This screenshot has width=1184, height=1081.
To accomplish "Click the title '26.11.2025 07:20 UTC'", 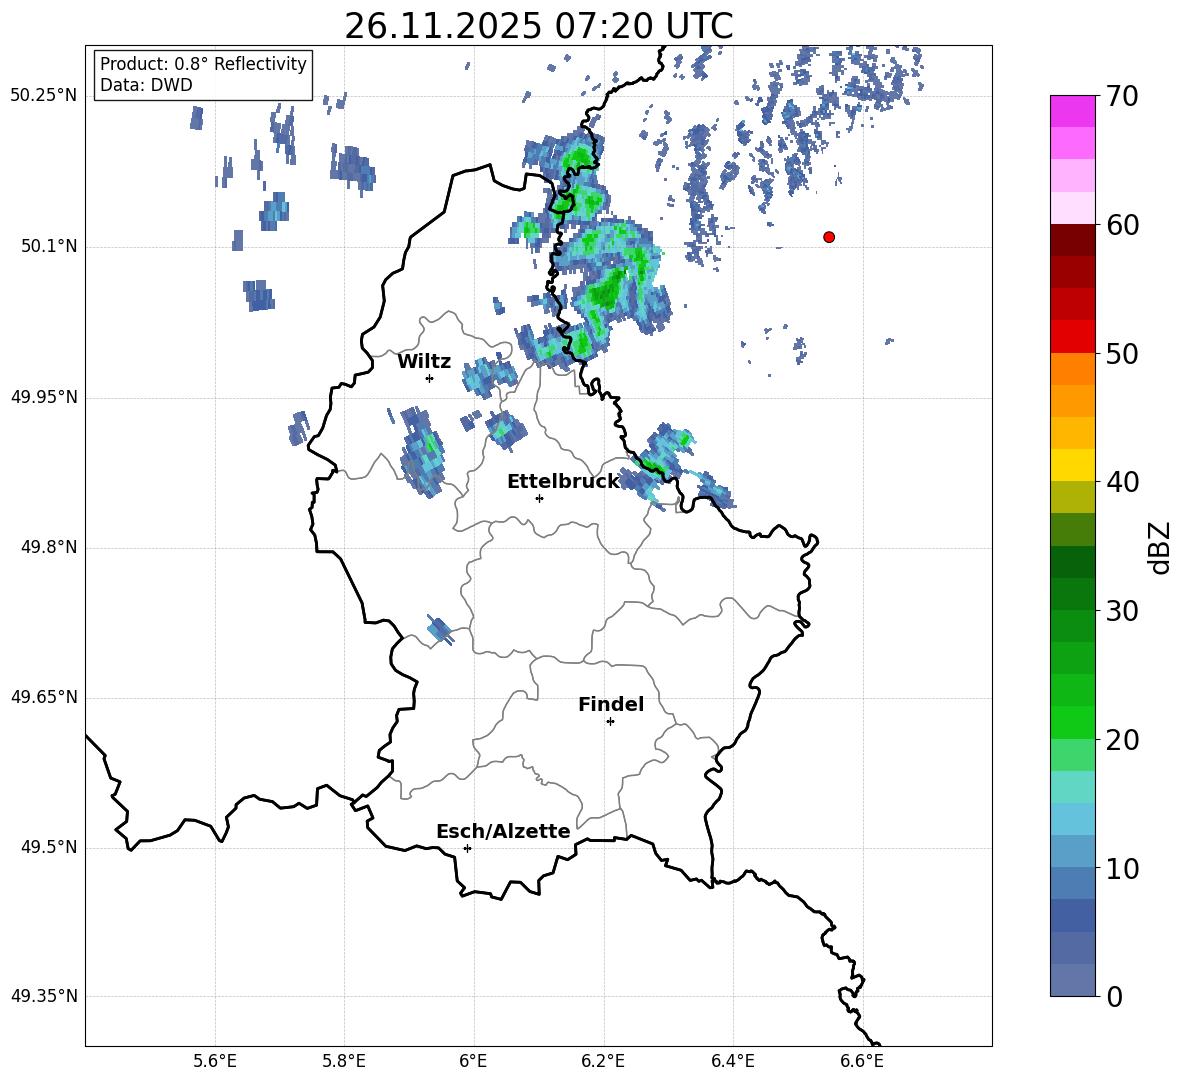I will 538,26.
